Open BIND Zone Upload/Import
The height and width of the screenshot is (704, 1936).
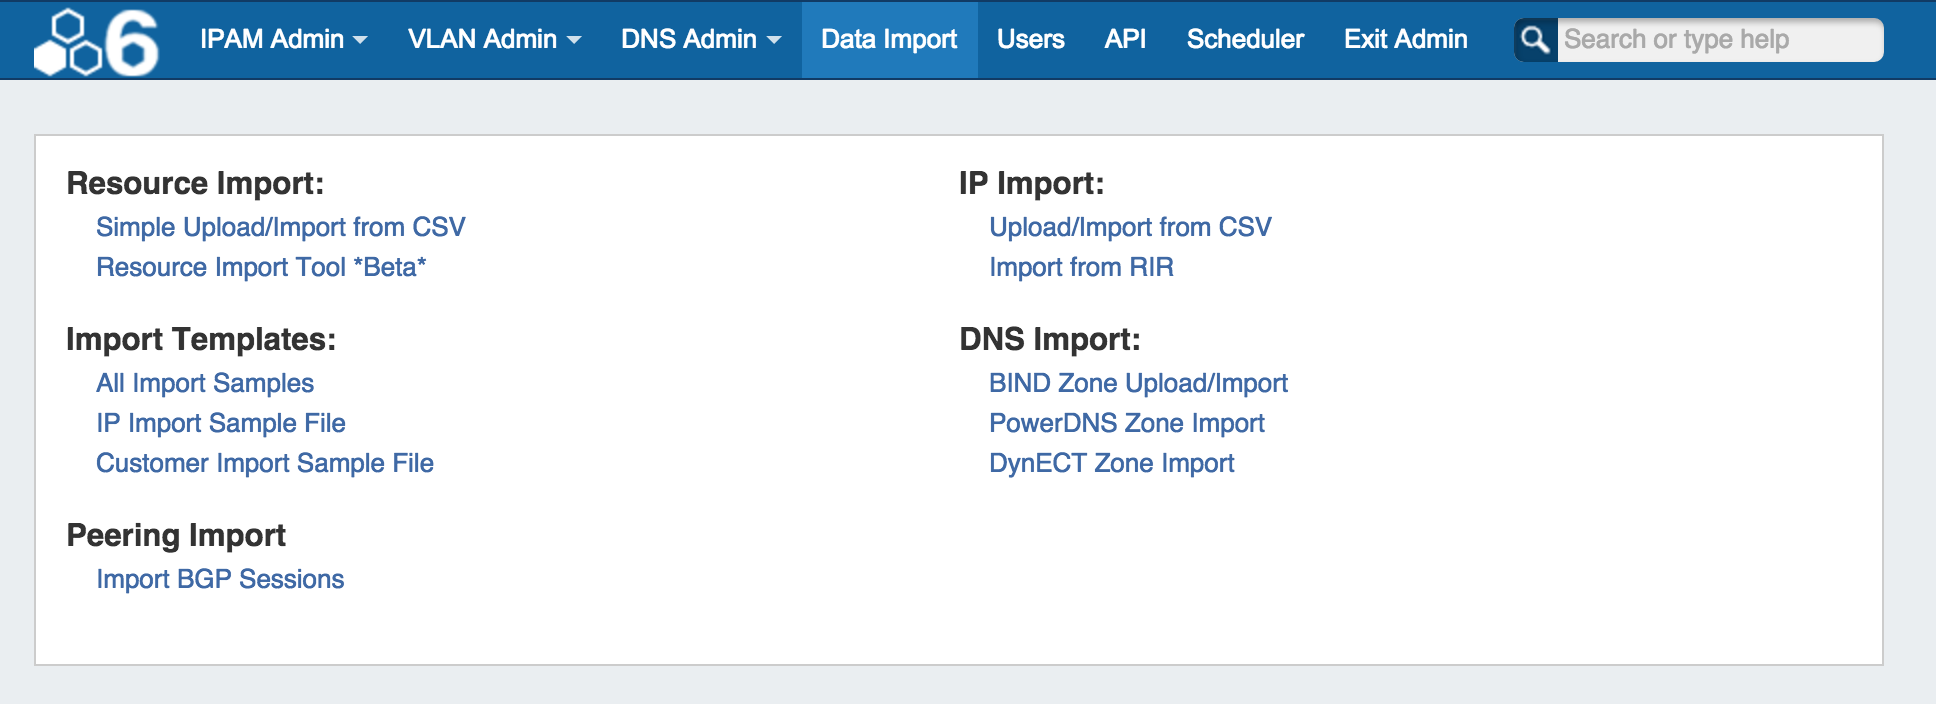(x=1138, y=383)
